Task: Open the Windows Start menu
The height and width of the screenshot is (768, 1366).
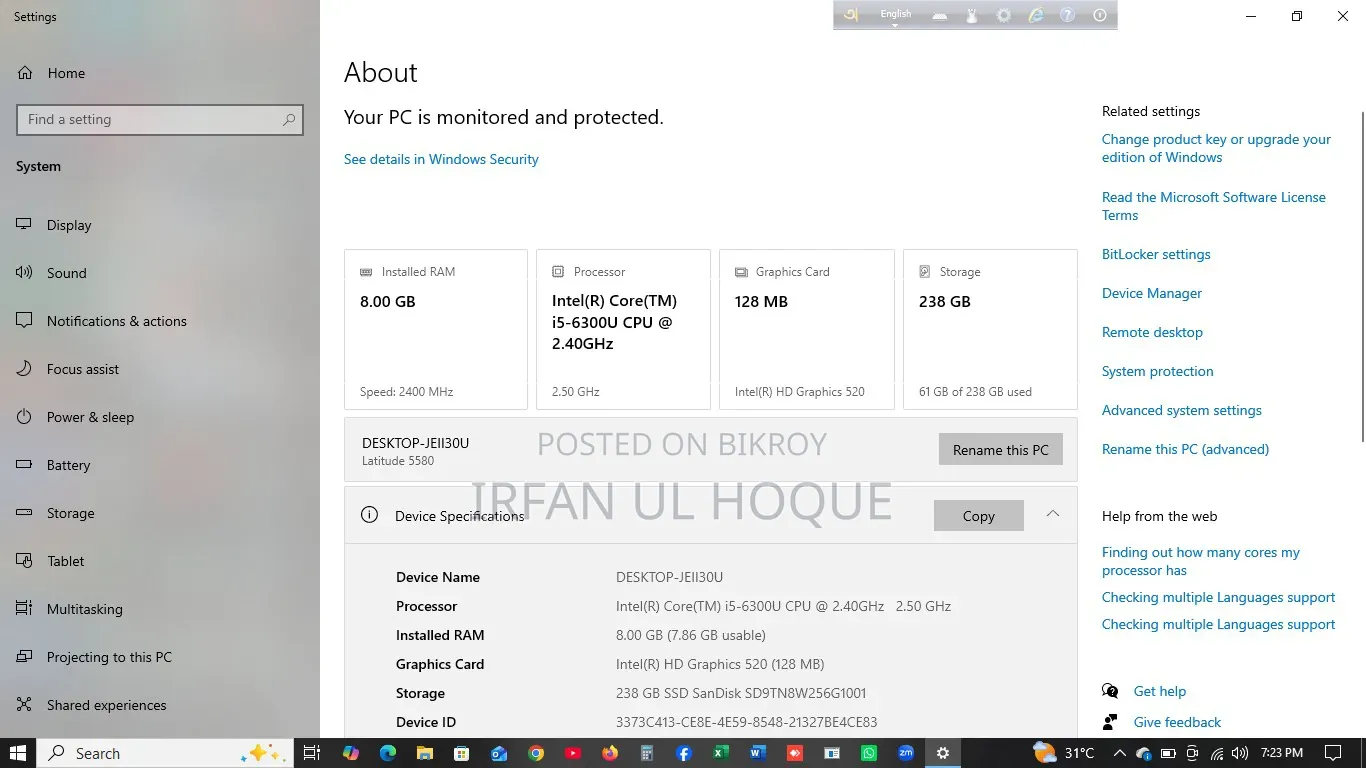Action: pos(18,753)
